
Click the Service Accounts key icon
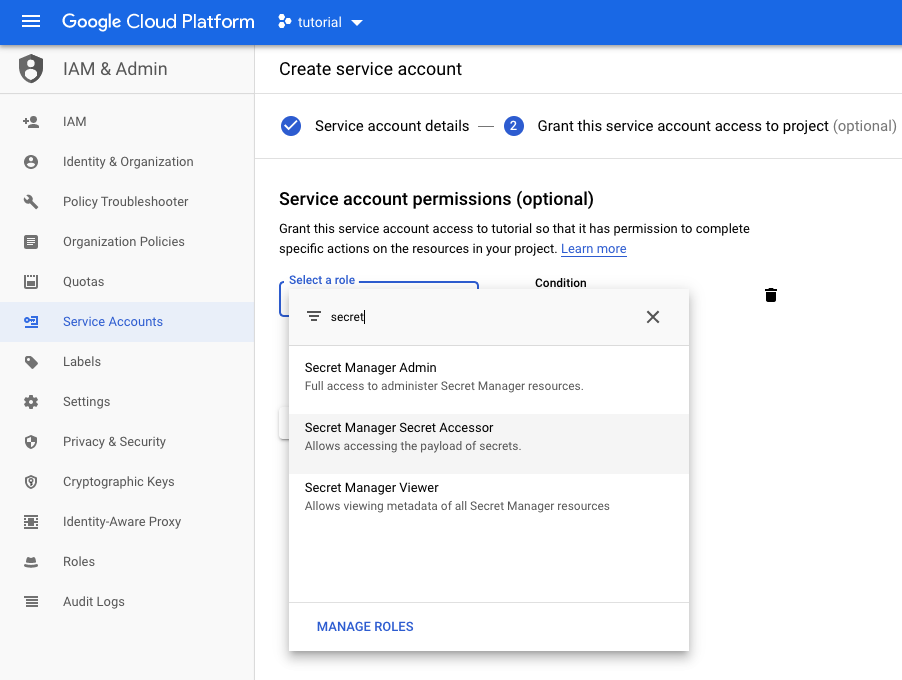[31, 322]
